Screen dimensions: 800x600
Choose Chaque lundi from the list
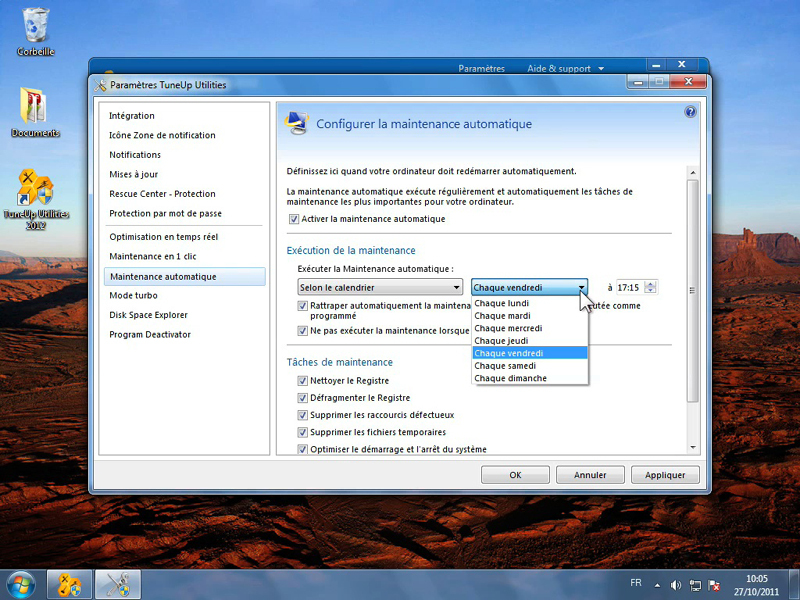tap(530, 303)
